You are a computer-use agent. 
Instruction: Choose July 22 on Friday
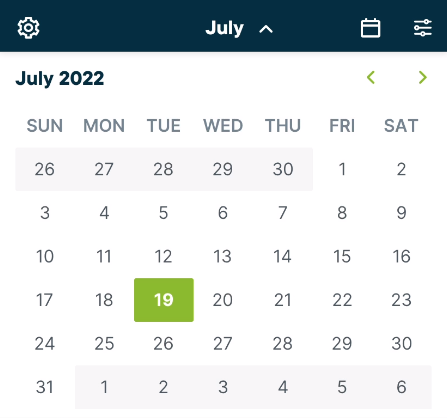[x=342, y=300]
